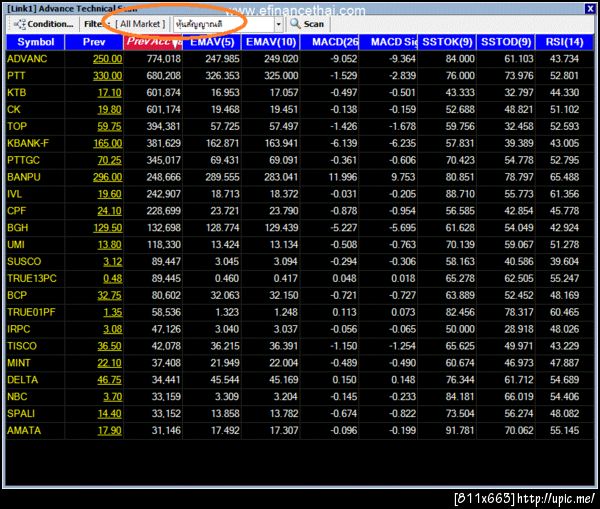
Task: Click the Scan magnifier icon
Action: point(295,24)
